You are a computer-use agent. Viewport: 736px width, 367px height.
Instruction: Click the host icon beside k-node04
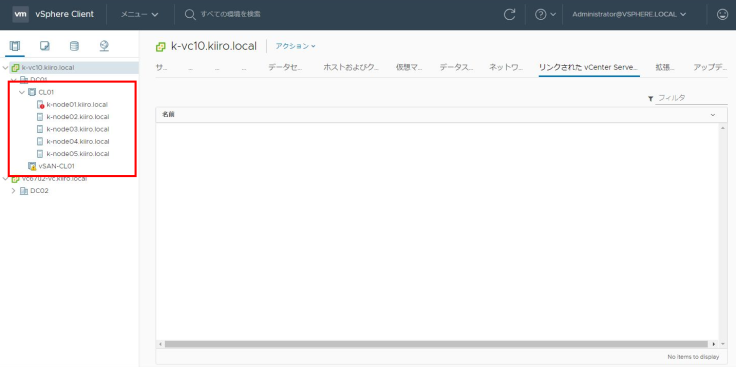pyautogui.click(x=40, y=141)
